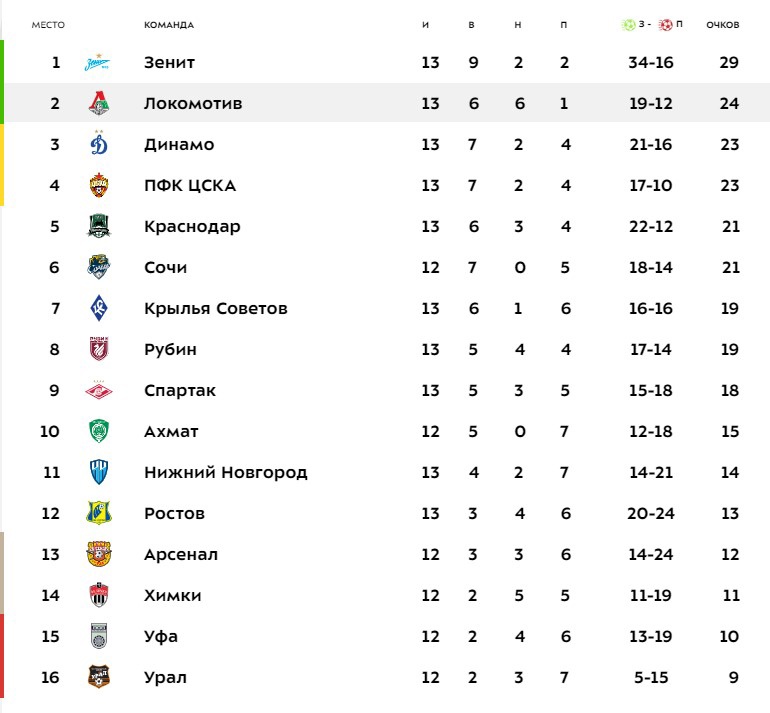Image resolution: width=770 pixels, height=713 pixels.
Task: Click the goals scored icon in header
Action: coord(628,24)
